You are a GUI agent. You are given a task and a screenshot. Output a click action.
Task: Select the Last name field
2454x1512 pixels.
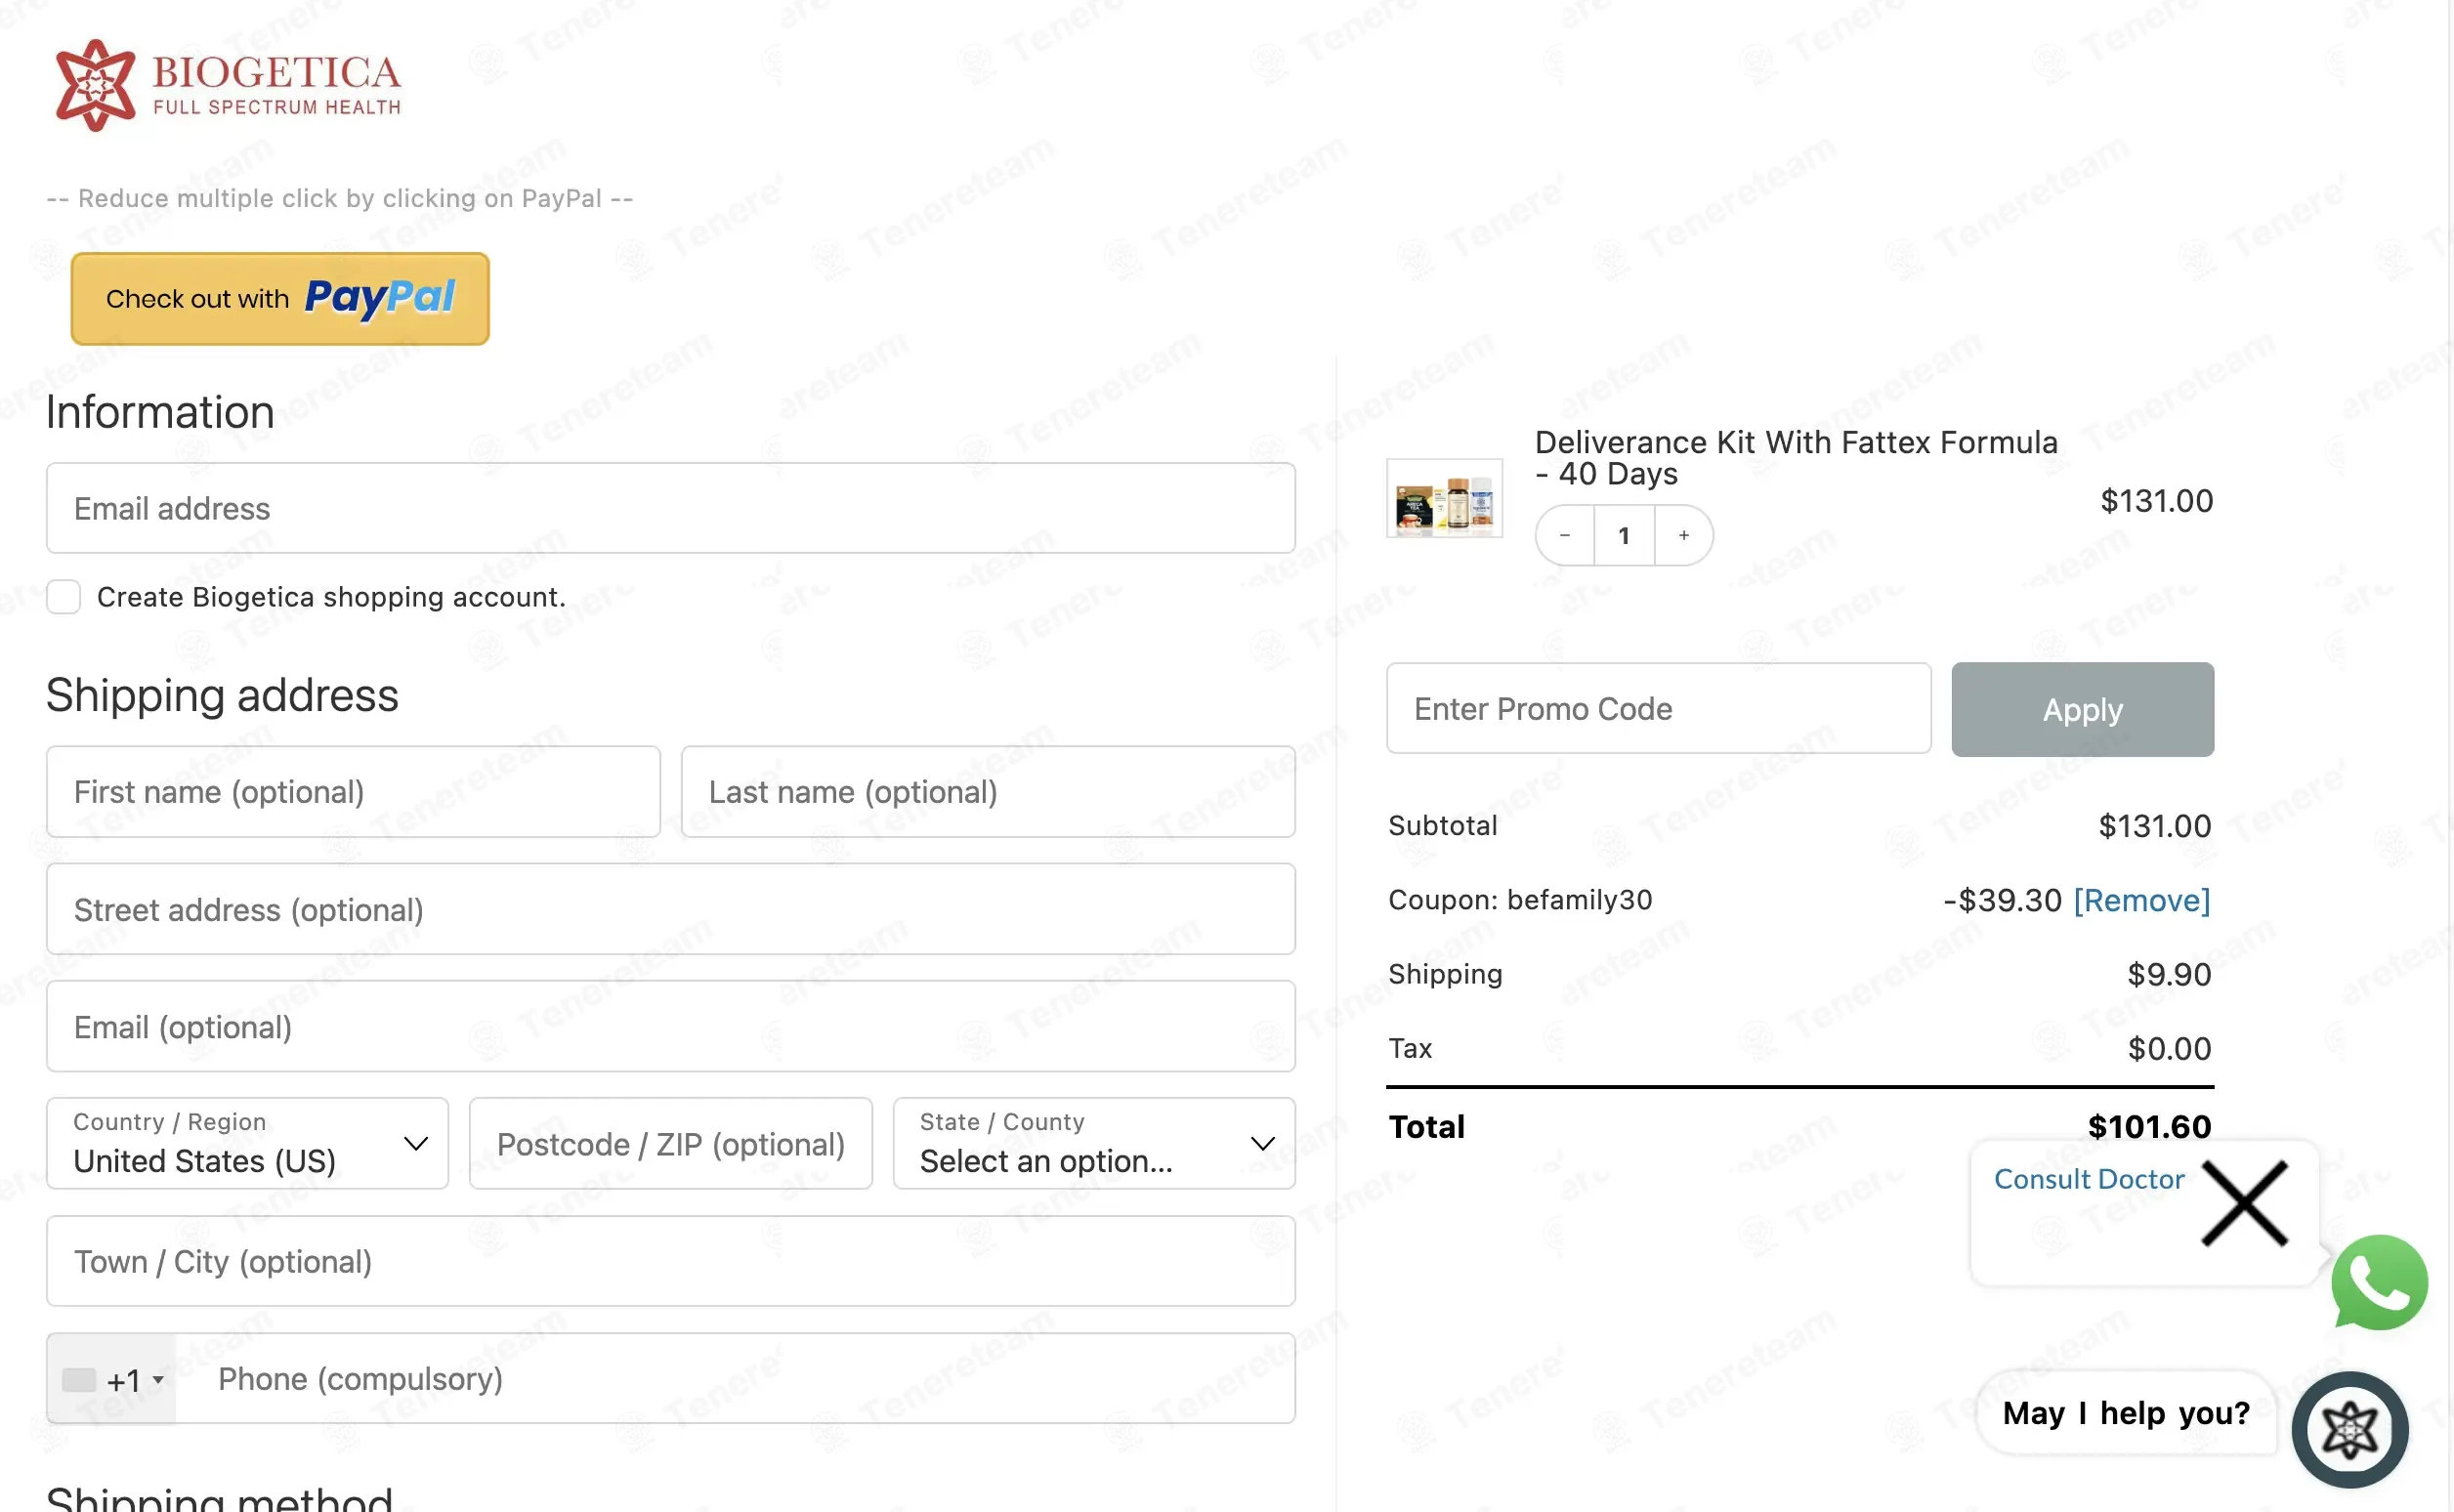tap(988, 792)
